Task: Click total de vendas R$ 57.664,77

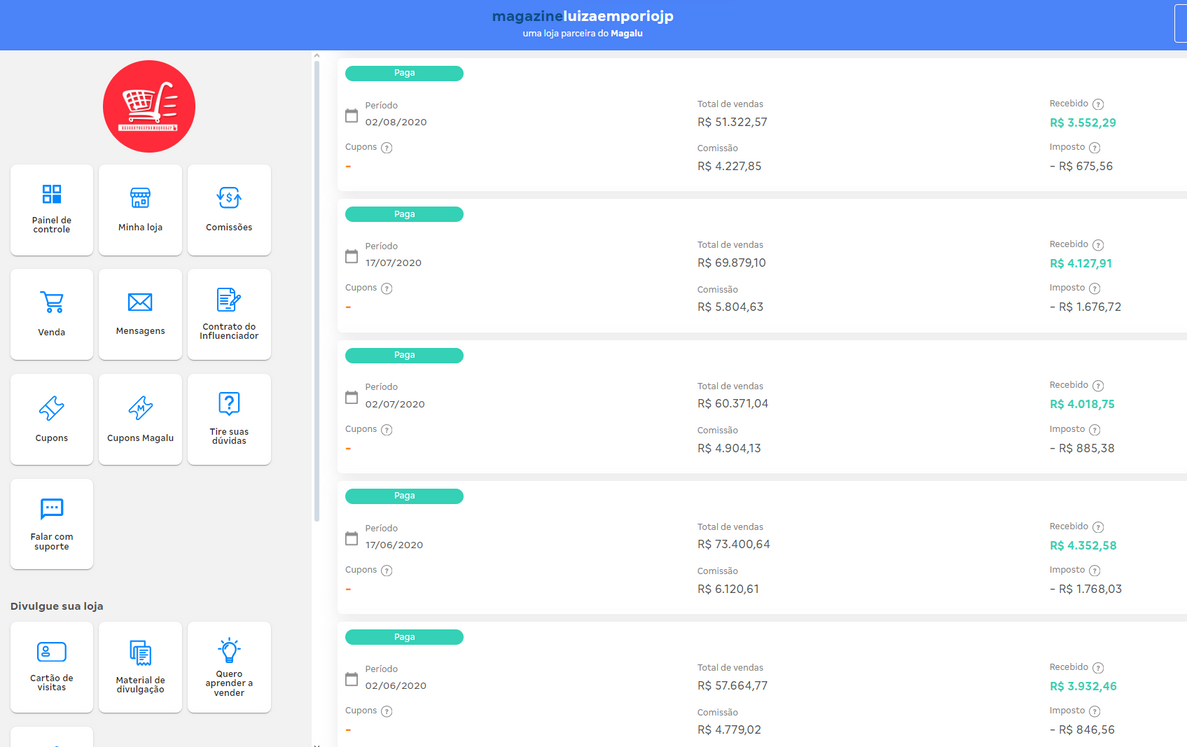Action: [732, 686]
